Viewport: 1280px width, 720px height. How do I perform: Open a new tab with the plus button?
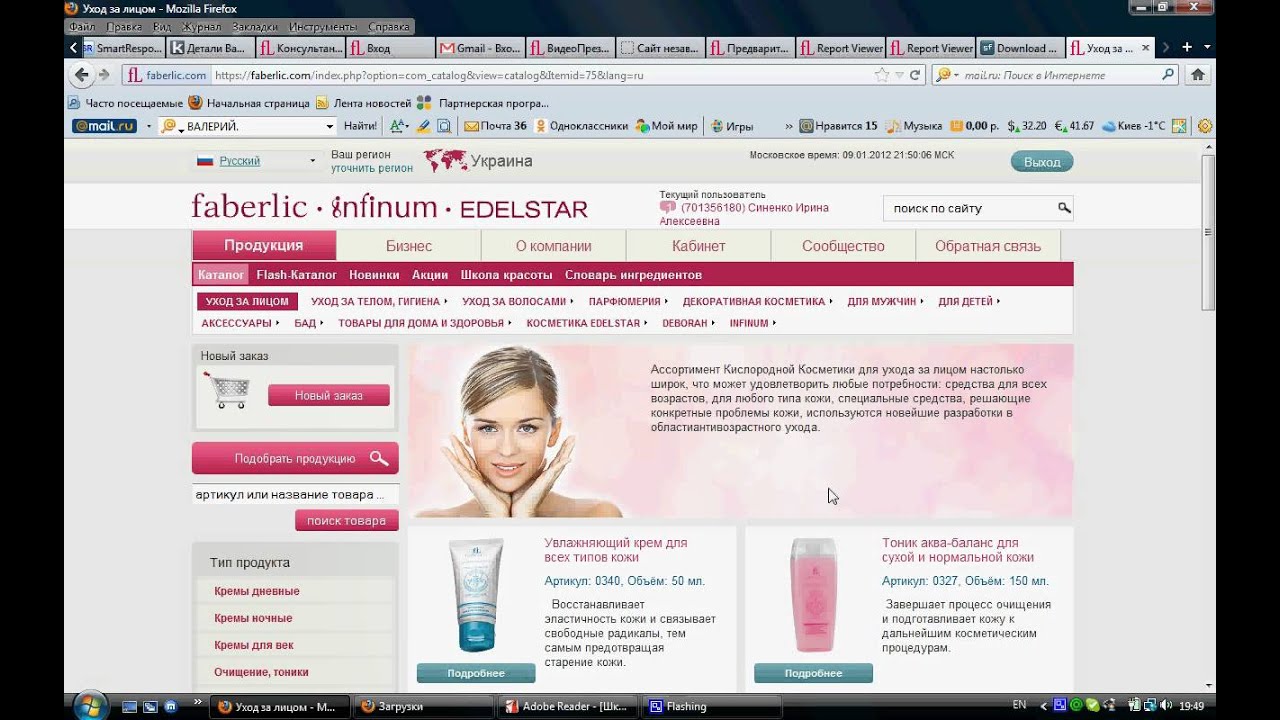pos(1187,47)
